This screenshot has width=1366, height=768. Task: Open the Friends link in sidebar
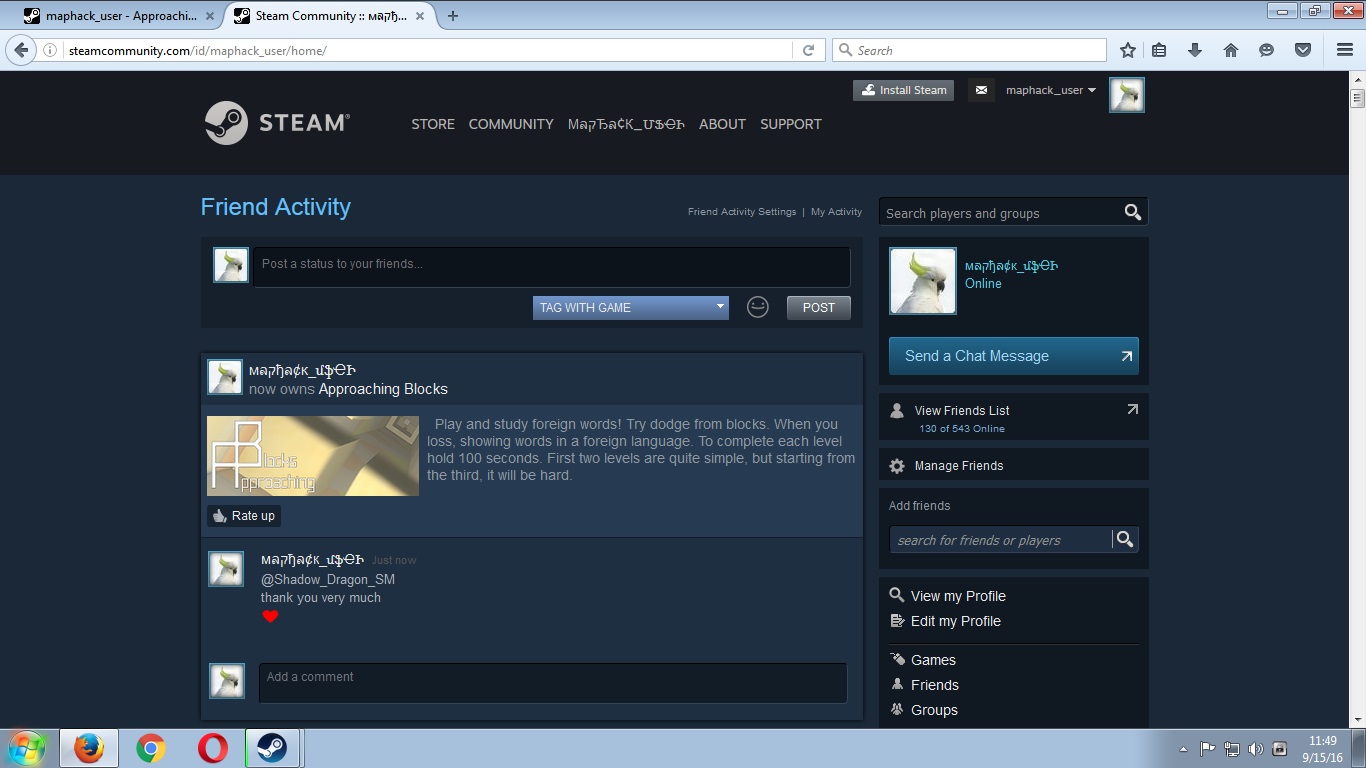(935, 685)
